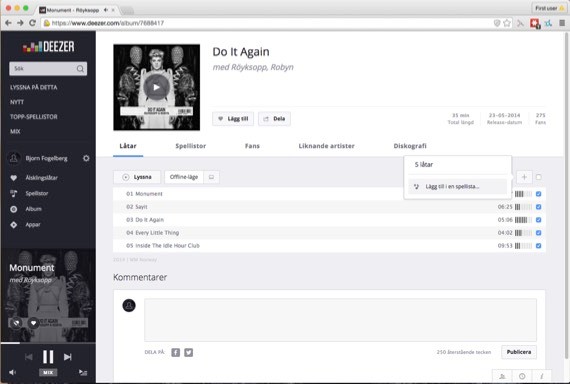
Task: Click the plus add button above tracklist
Action: [x=524, y=177]
